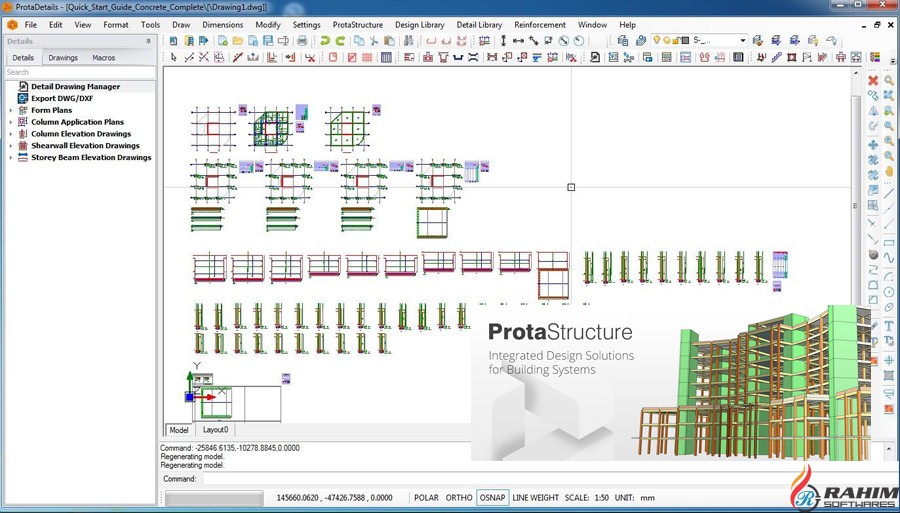This screenshot has width=900, height=513.
Task: Select the Text tool icon
Action: pos(888,326)
